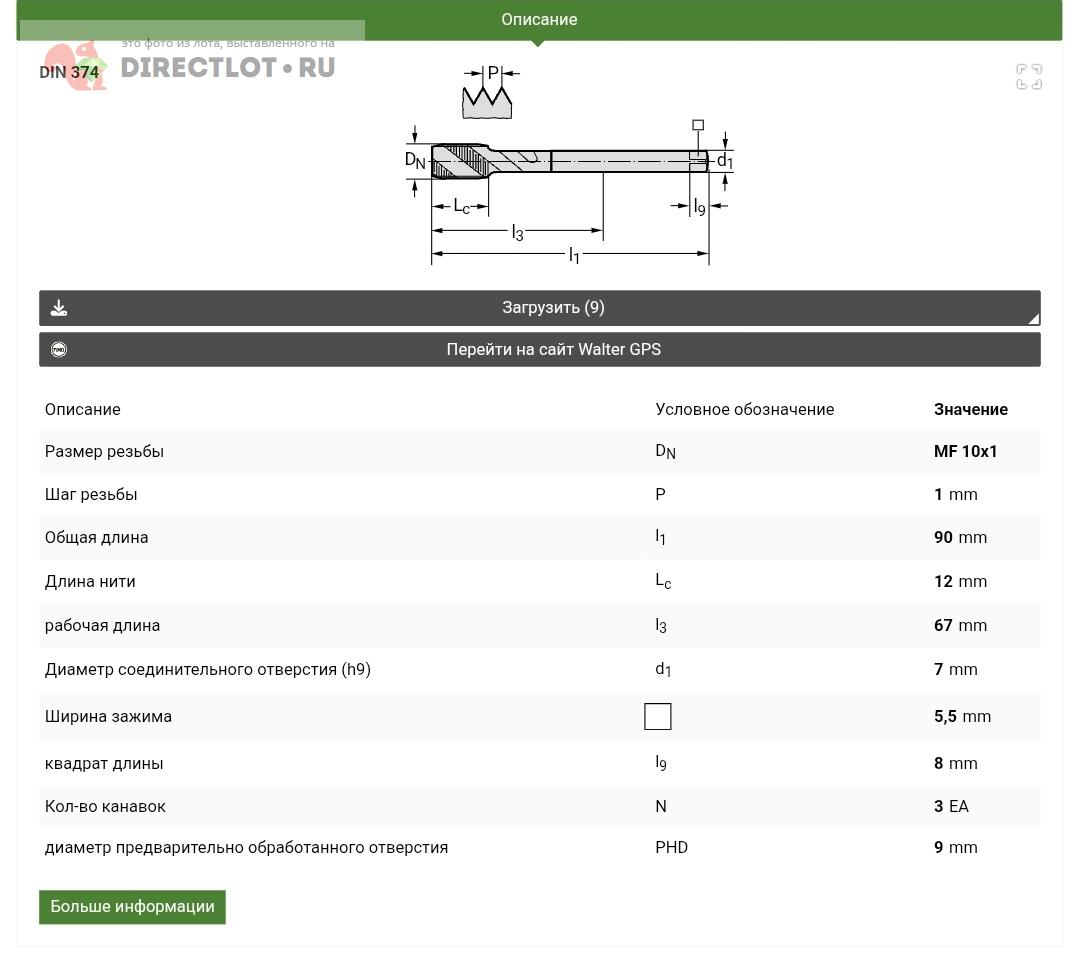Click the Условное обозначение column header

pos(744,409)
